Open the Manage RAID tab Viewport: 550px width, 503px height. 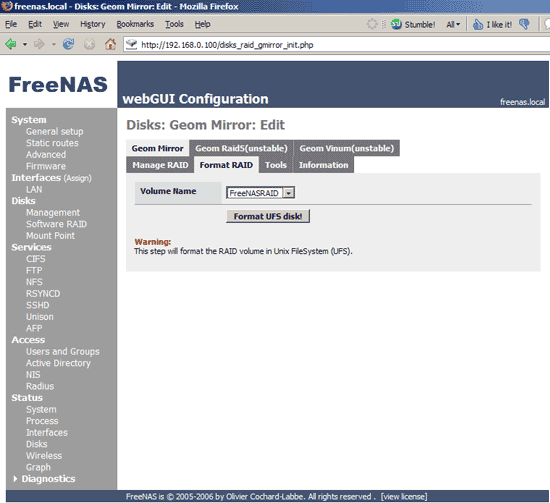coord(160,165)
